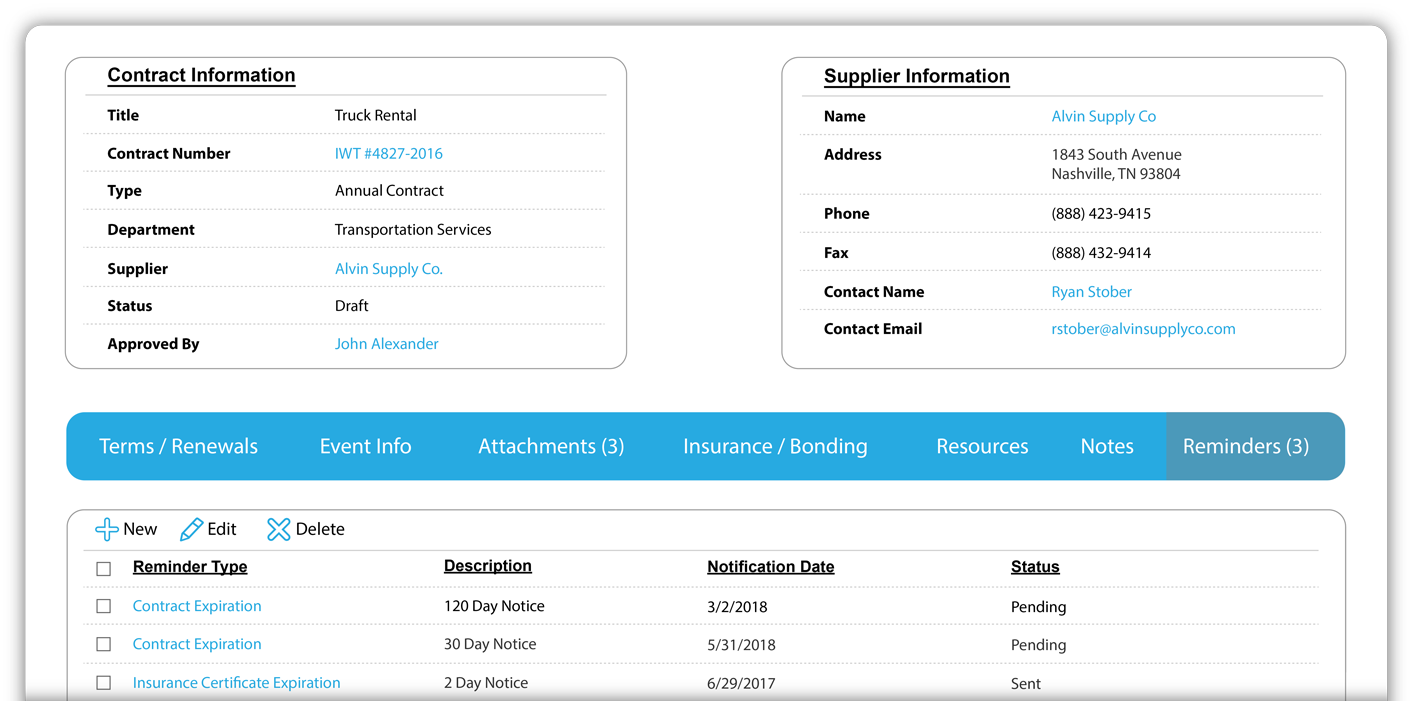Sort by Description column header
The image size is (1413, 701).
[x=488, y=566]
